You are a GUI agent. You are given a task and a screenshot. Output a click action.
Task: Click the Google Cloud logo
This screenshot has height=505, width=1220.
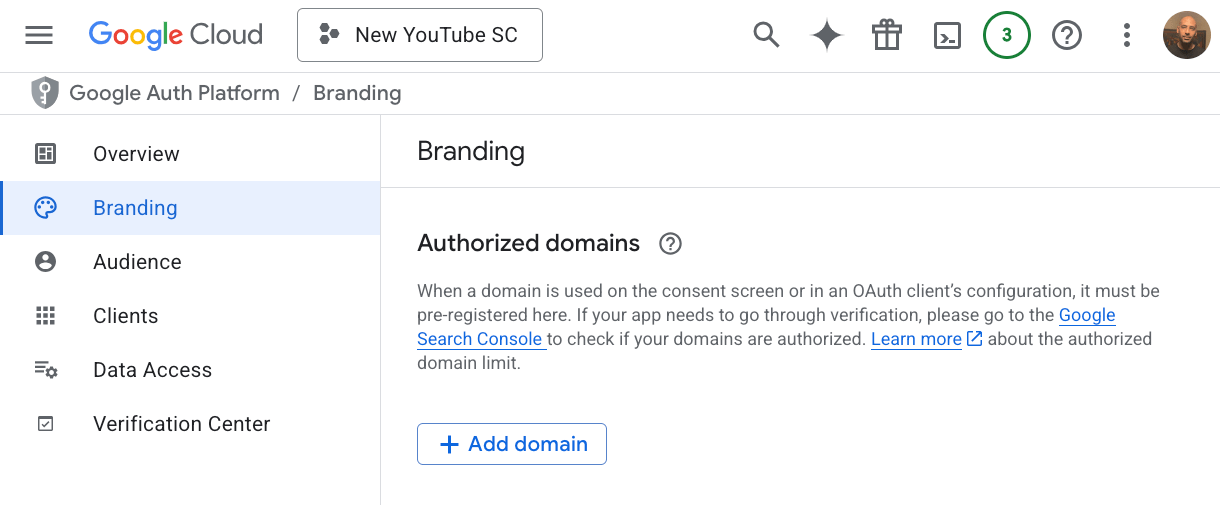click(x=176, y=35)
